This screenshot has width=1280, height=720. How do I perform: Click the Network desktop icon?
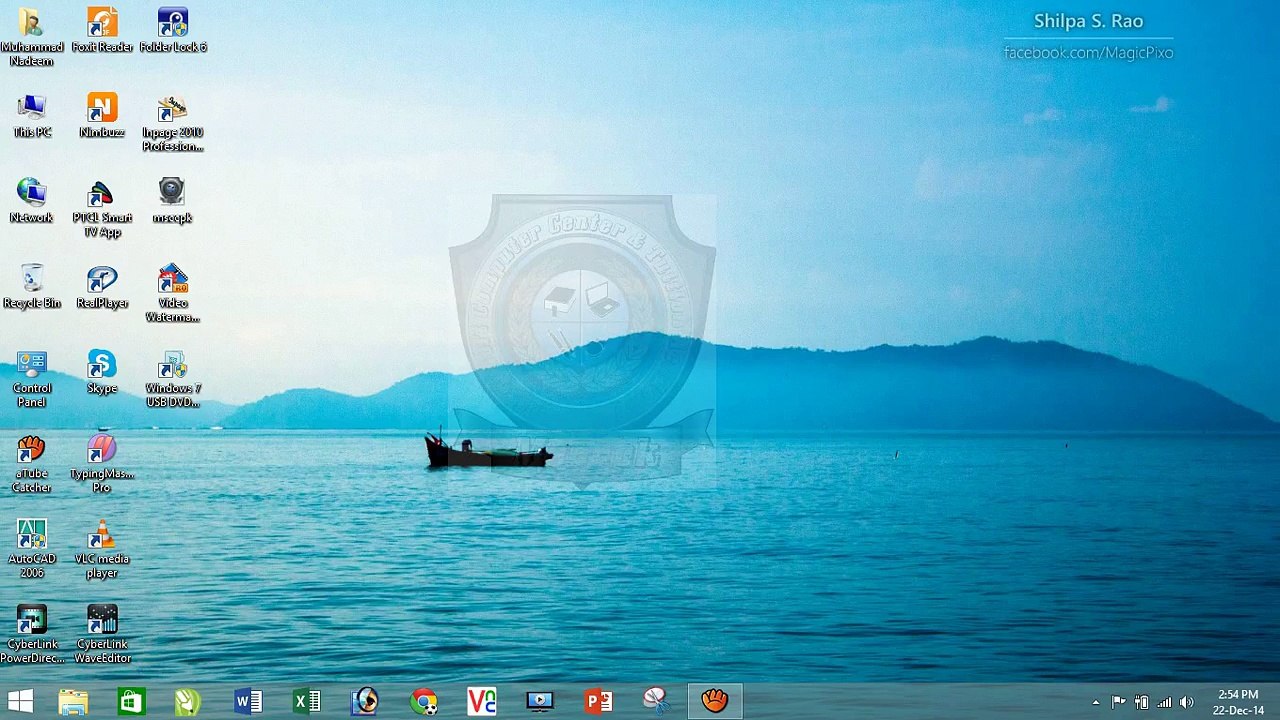click(32, 201)
